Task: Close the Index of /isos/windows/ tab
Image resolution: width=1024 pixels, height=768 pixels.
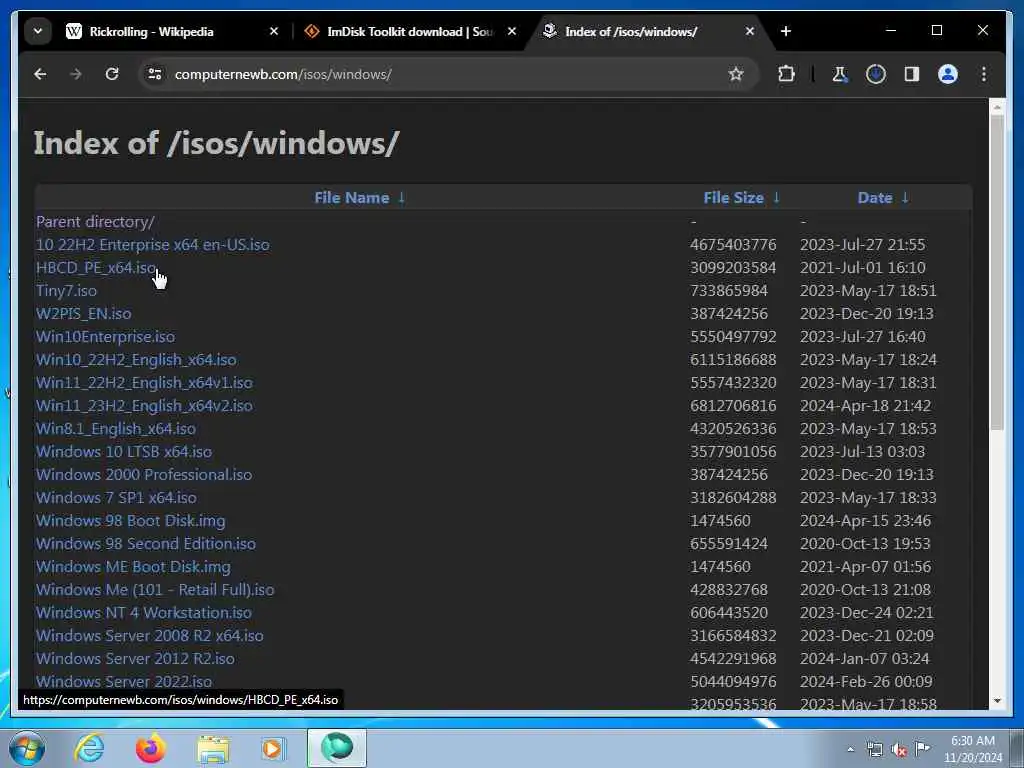Action: tap(750, 31)
